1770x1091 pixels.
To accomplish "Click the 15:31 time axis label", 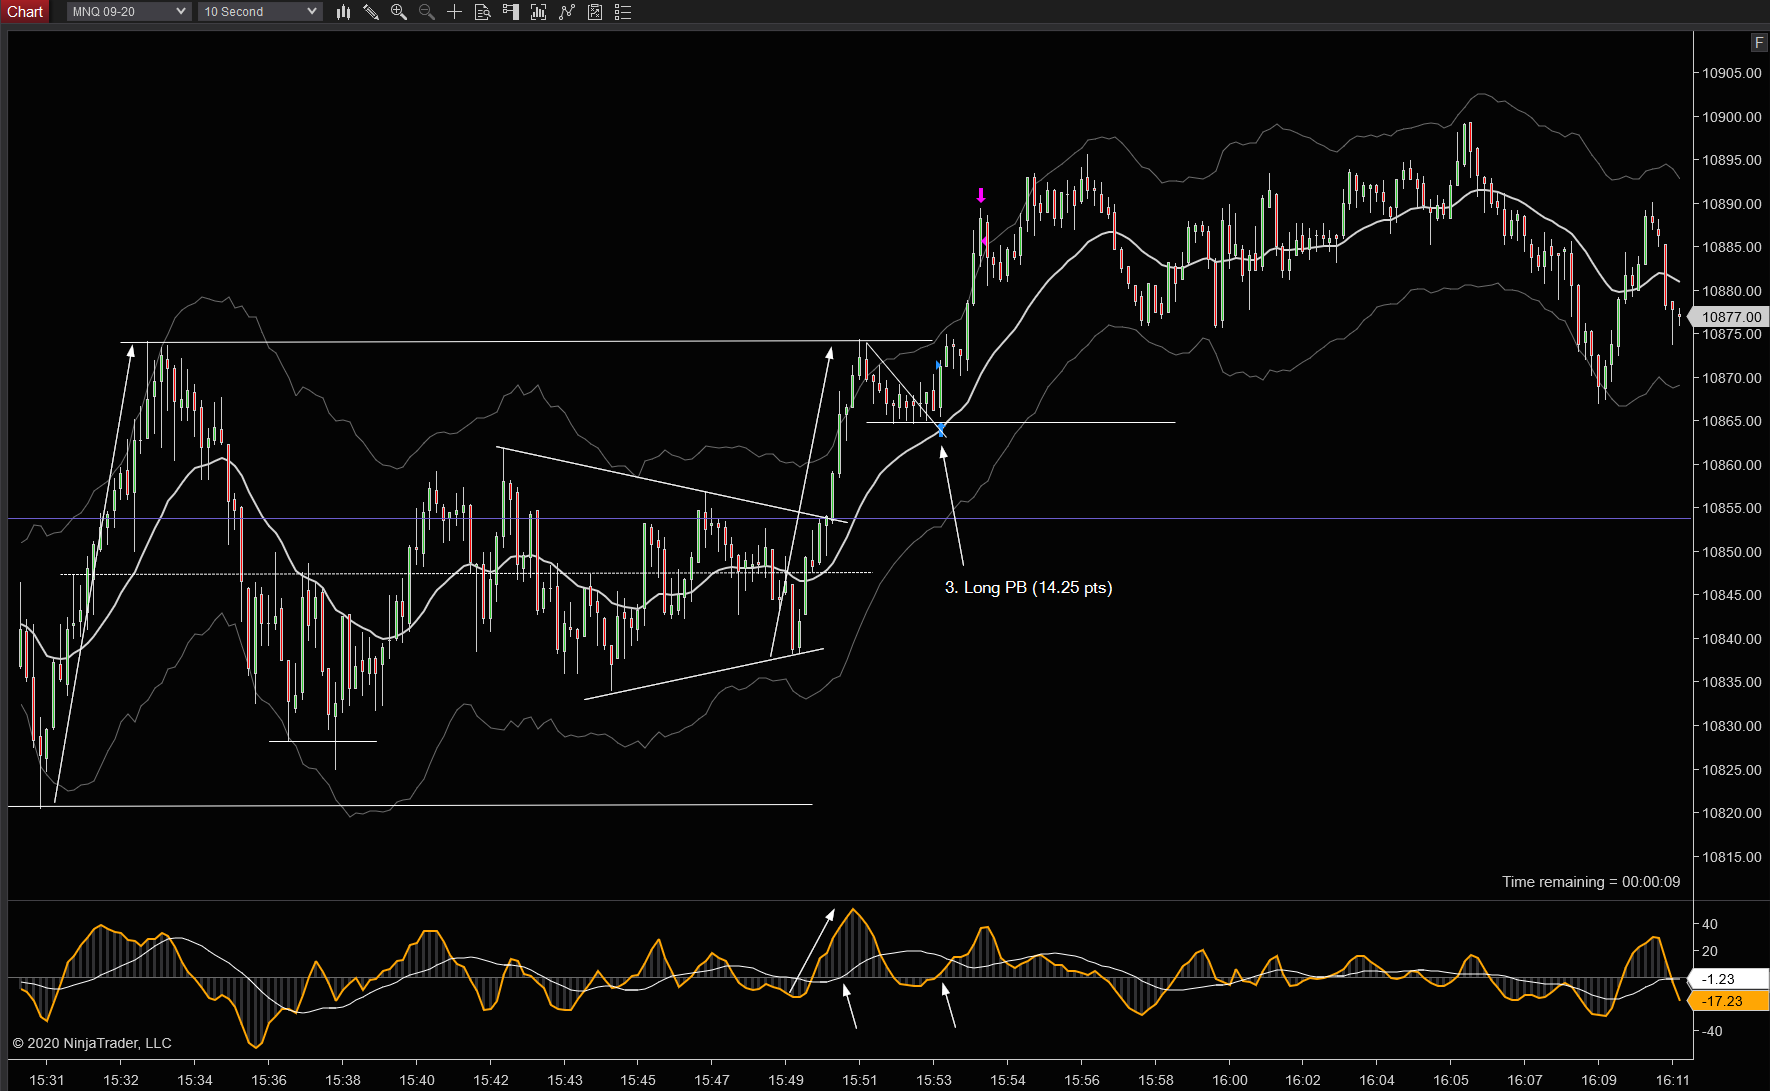I will (x=47, y=1080).
